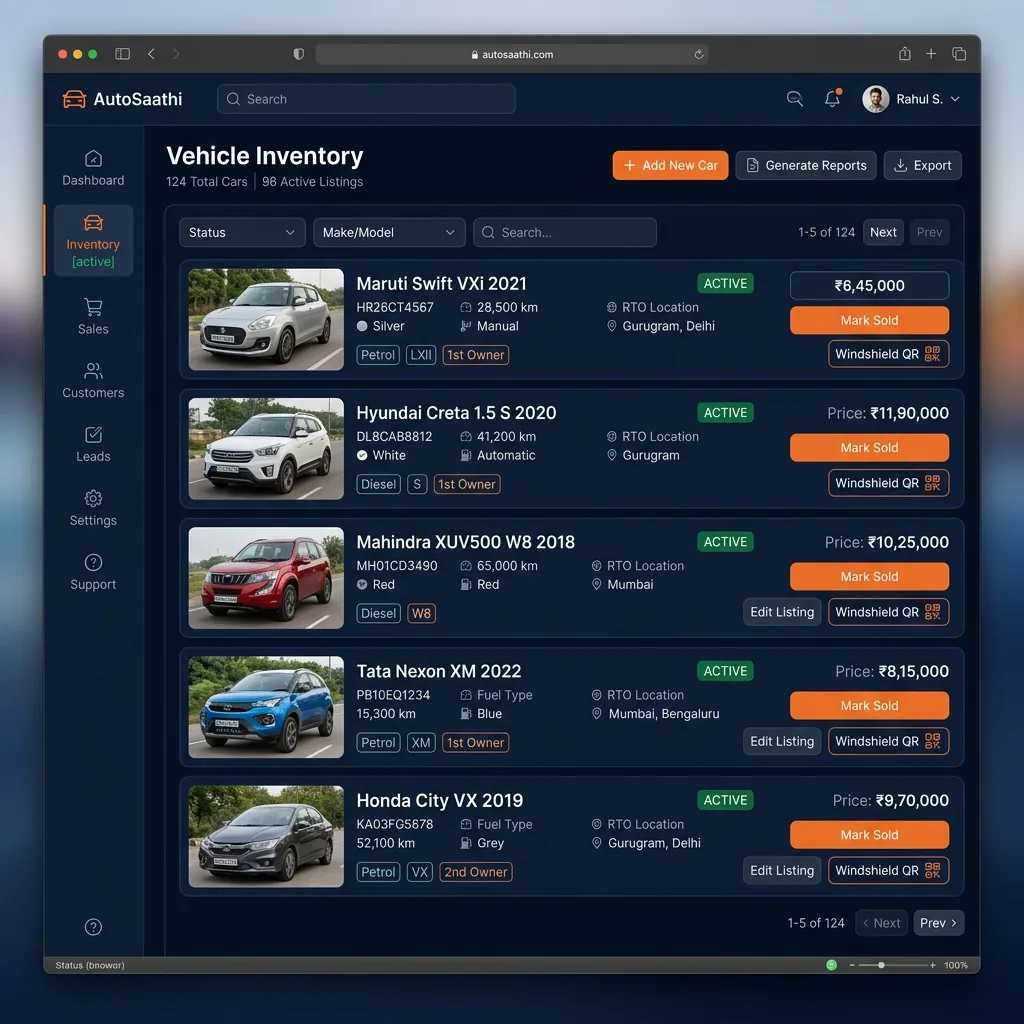Click the top Next pagination button
The width and height of the screenshot is (1024, 1024).
pos(883,232)
